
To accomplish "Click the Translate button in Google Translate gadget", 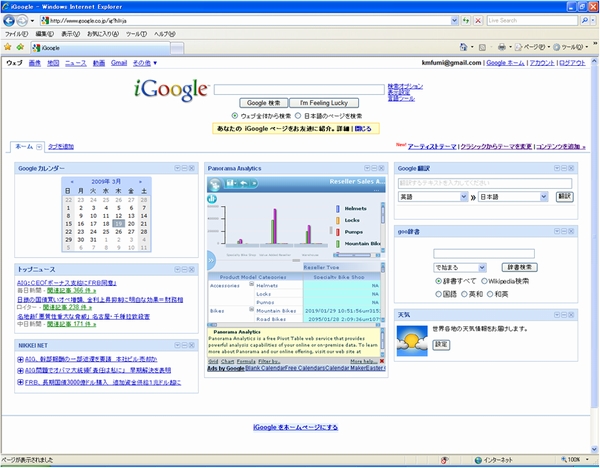I will [x=564, y=197].
